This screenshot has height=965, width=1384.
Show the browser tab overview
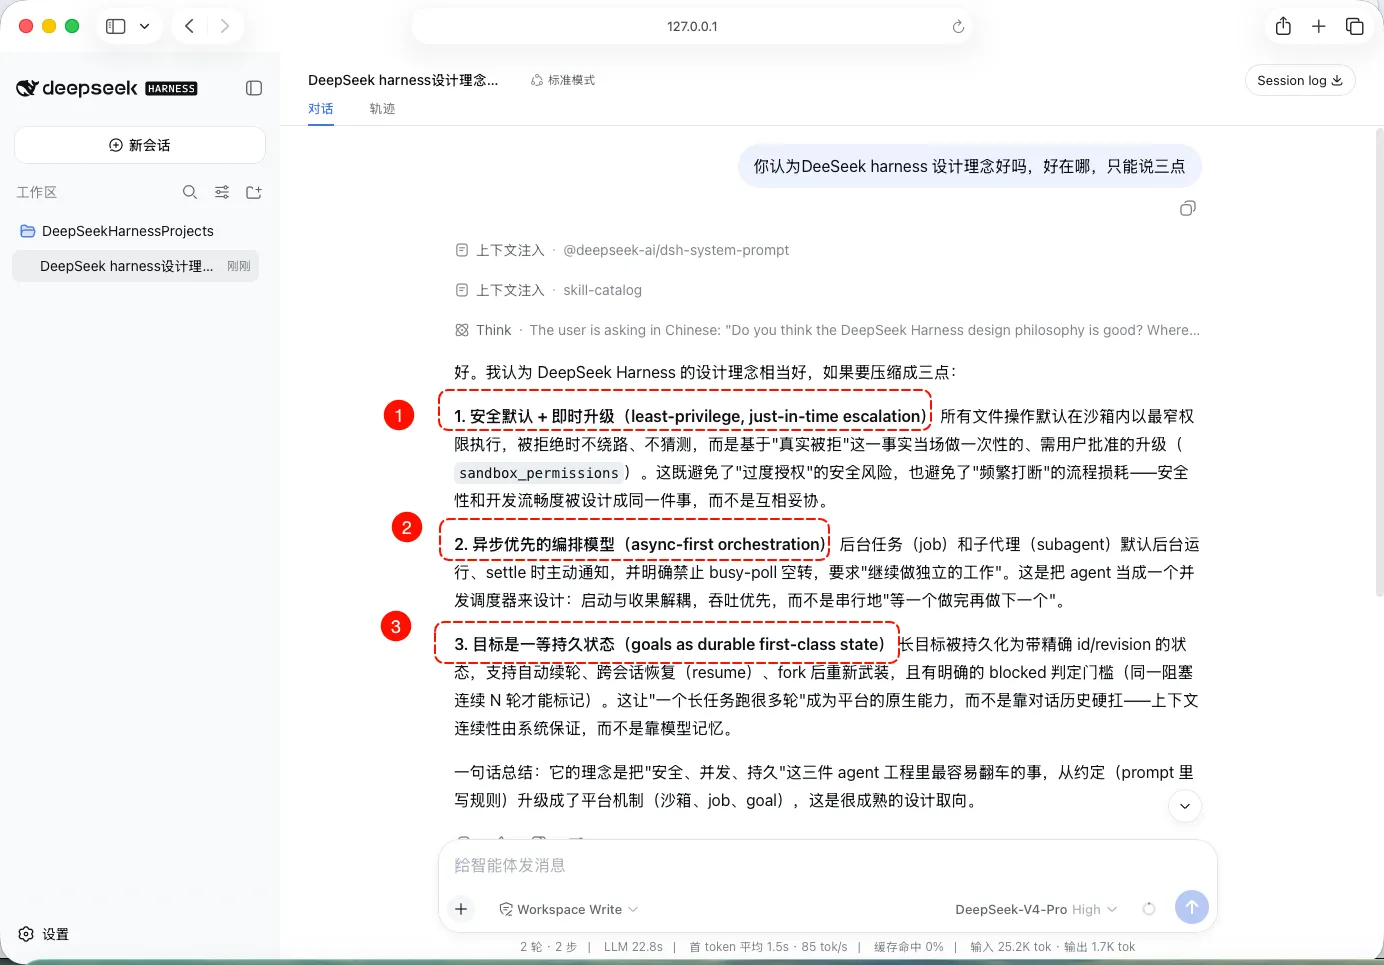coord(1355,26)
